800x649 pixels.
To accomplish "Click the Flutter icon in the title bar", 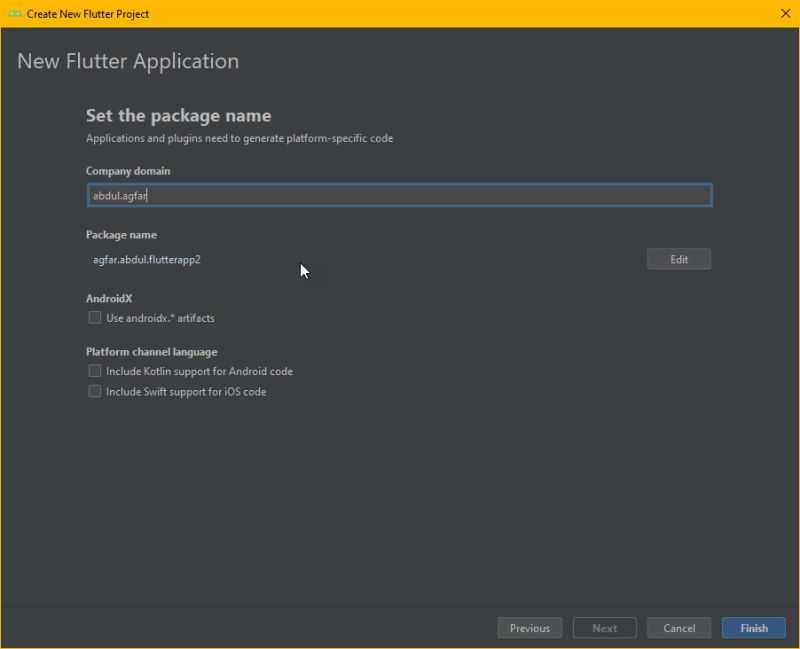I will [x=13, y=14].
